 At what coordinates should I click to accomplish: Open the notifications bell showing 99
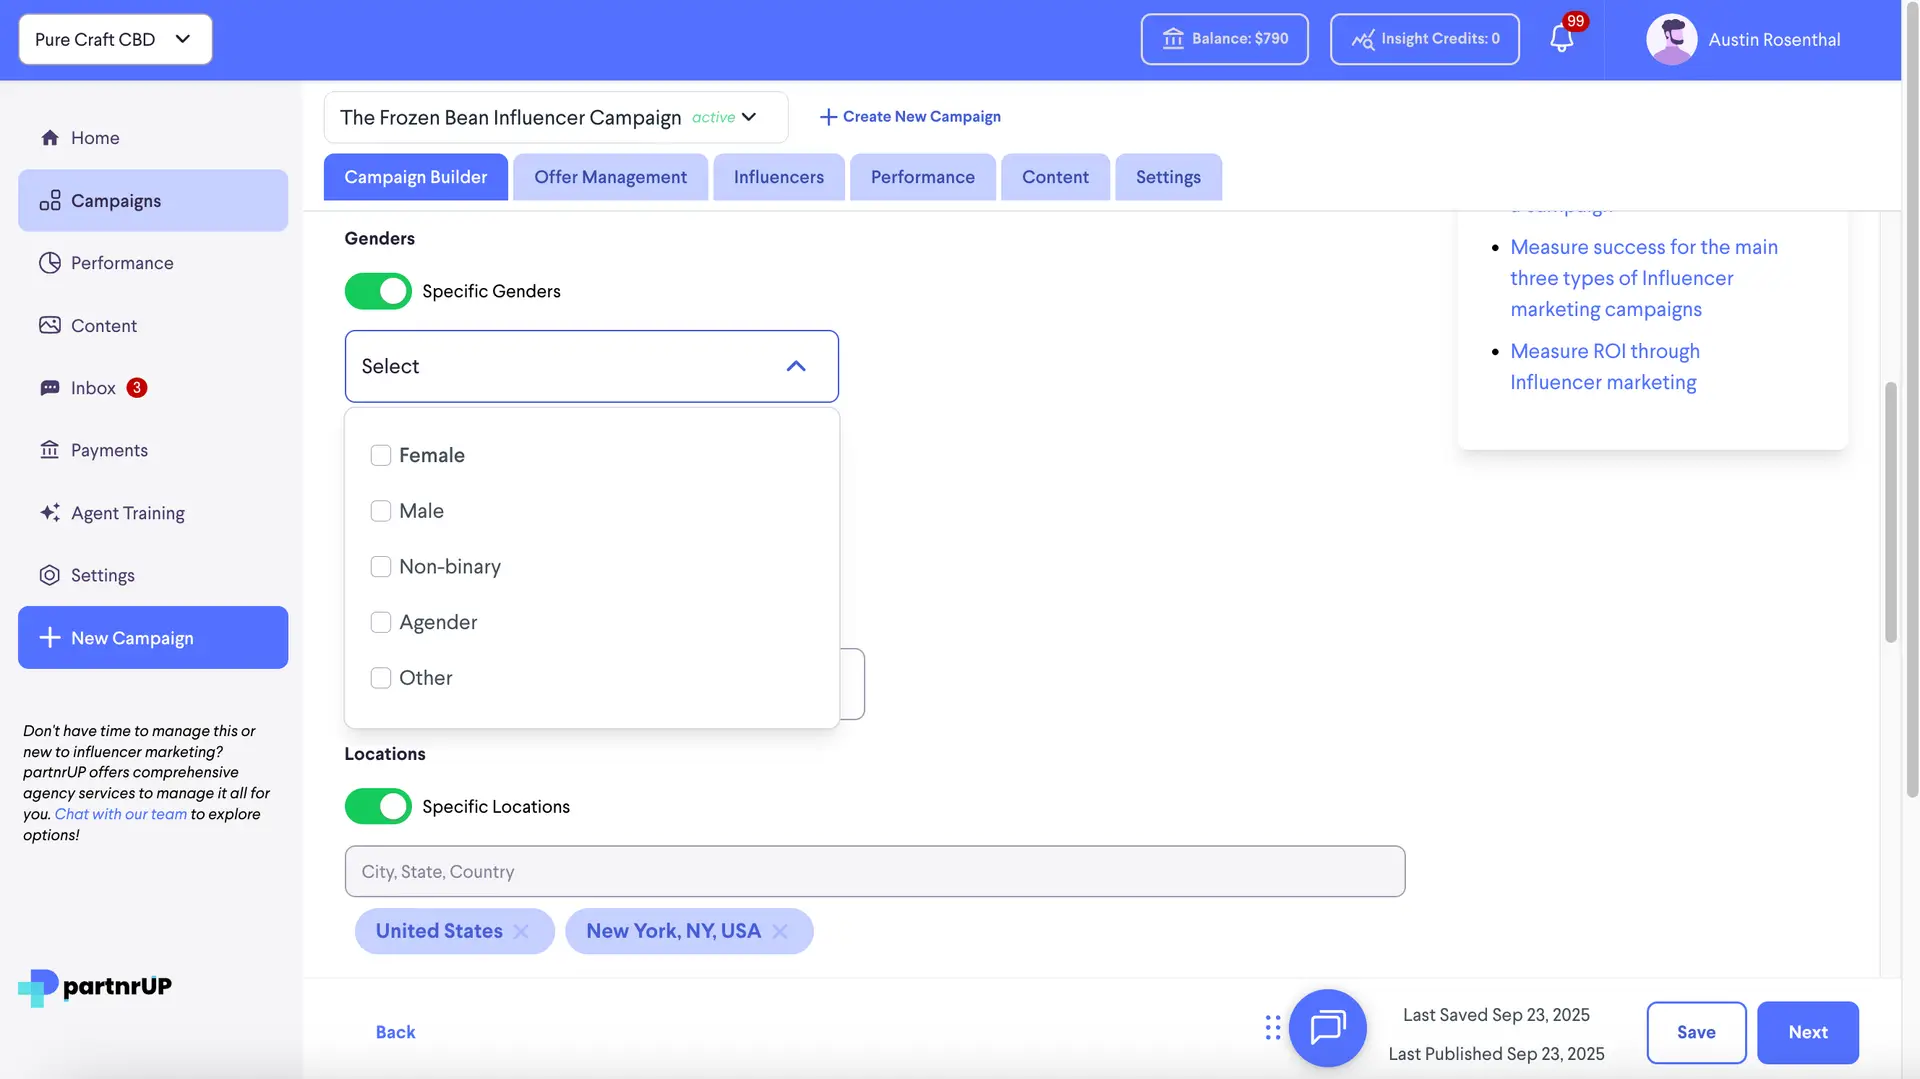1561,38
